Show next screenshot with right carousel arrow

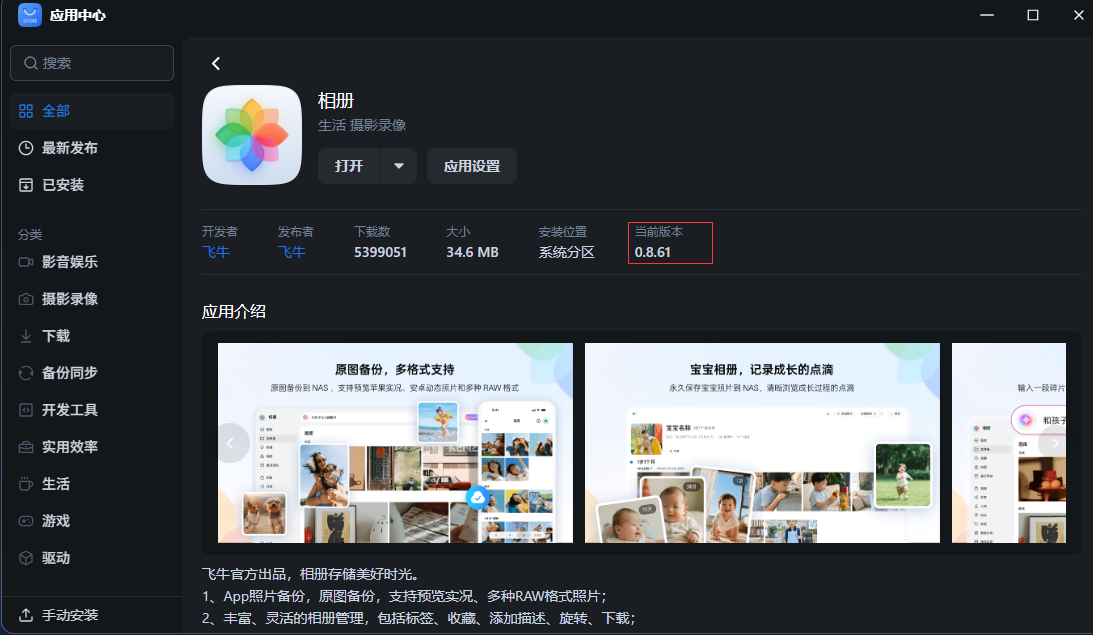tap(1054, 443)
